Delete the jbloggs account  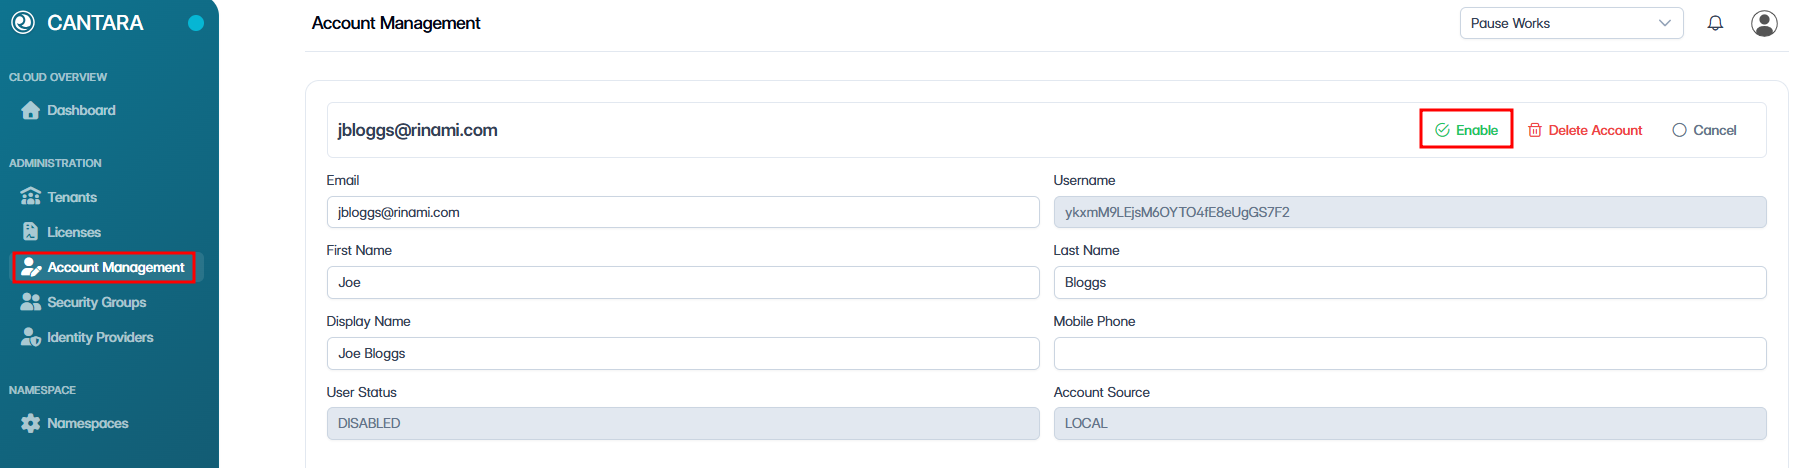(1585, 130)
